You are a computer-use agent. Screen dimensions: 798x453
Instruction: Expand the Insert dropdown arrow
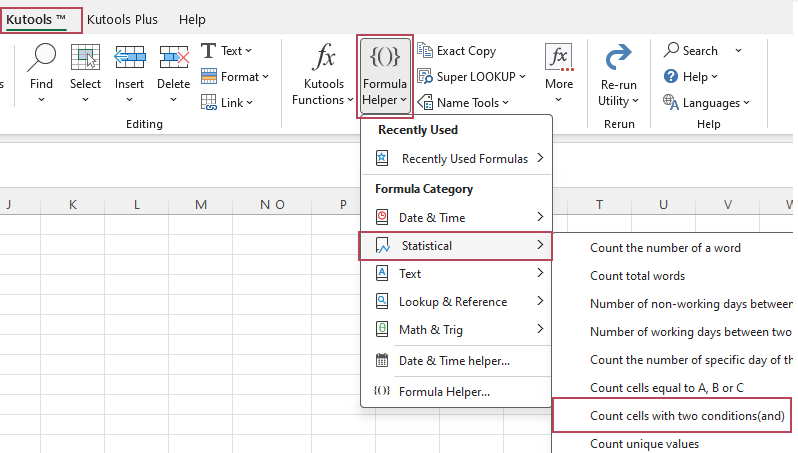[x=129, y=100]
